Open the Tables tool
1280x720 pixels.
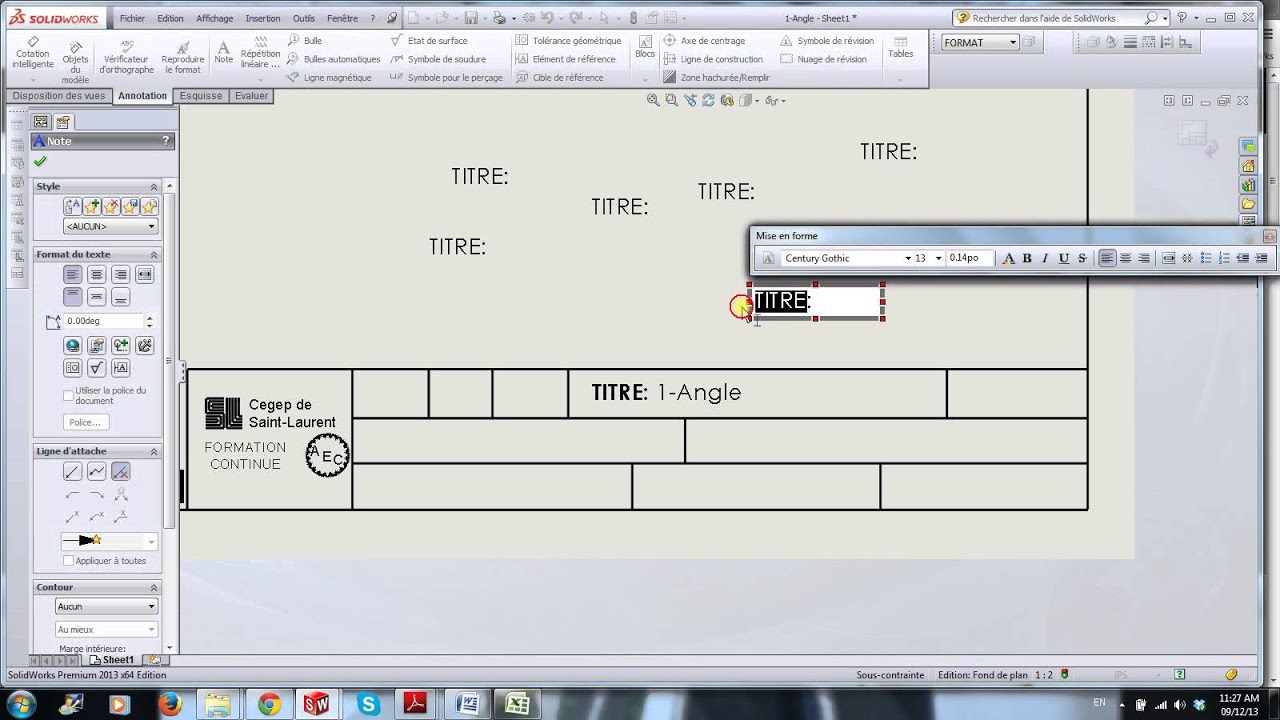click(901, 48)
